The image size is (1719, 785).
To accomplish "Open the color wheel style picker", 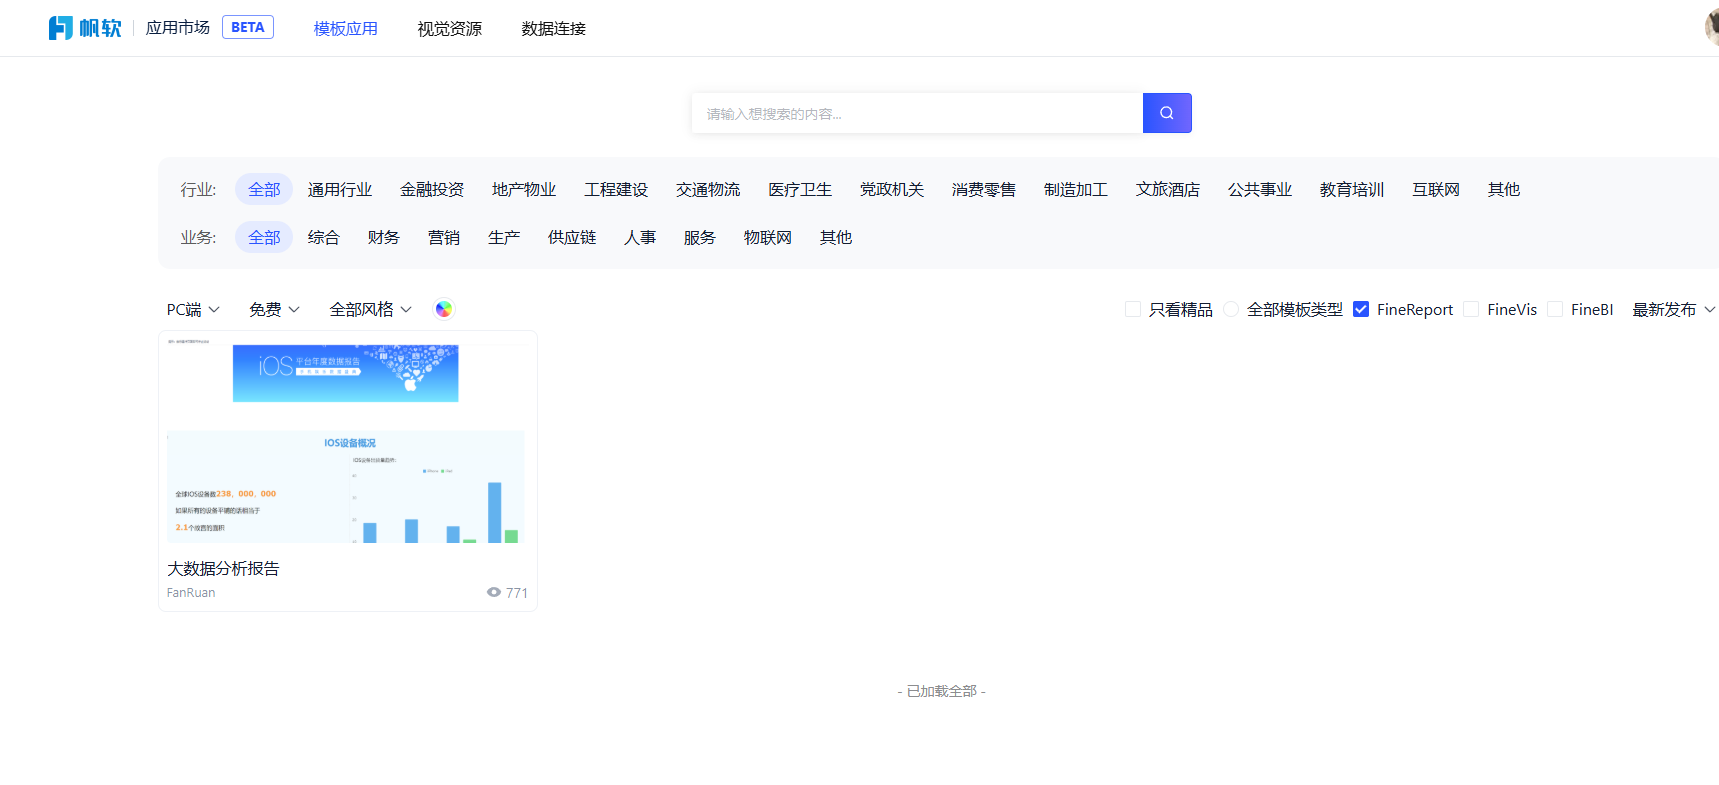I will 444,309.
